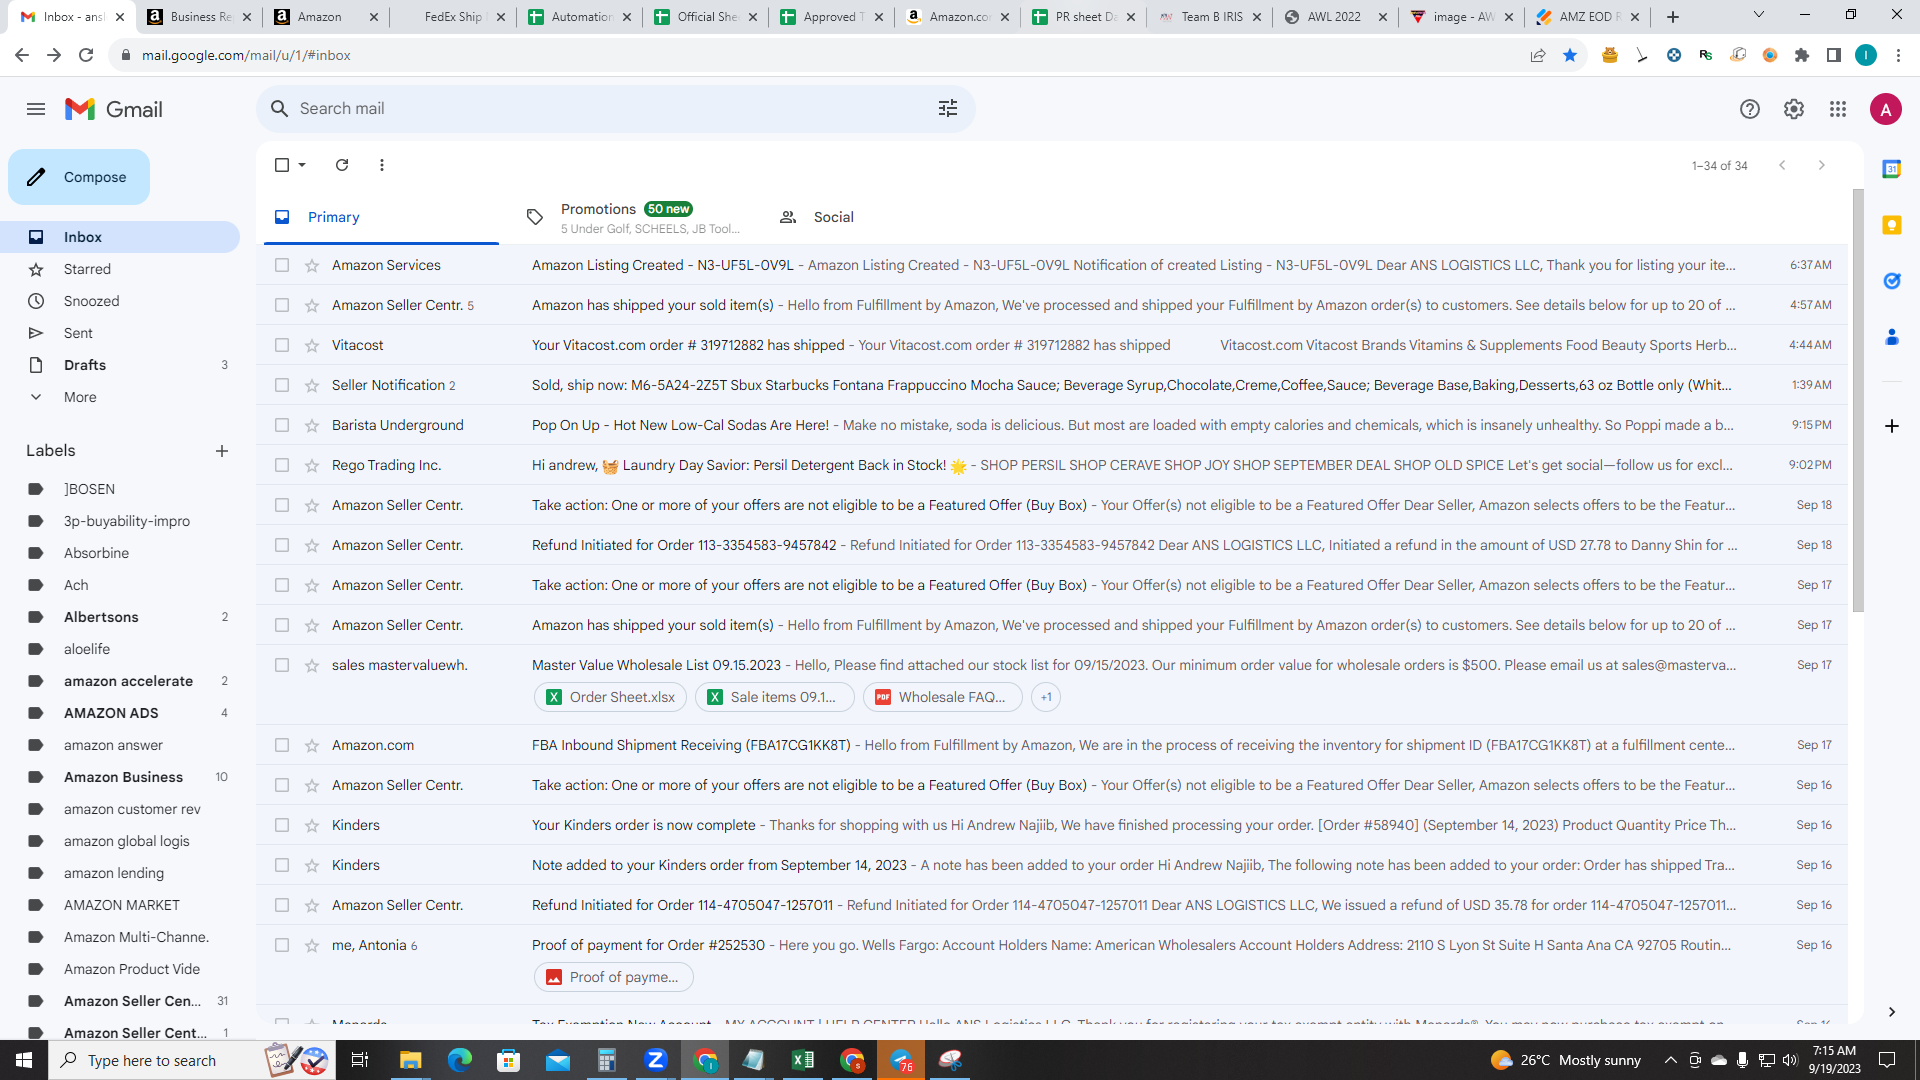This screenshot has height=1080, width=1920.
Task: Expand the More section in the sidebar
Action: [x=80, y=397]
